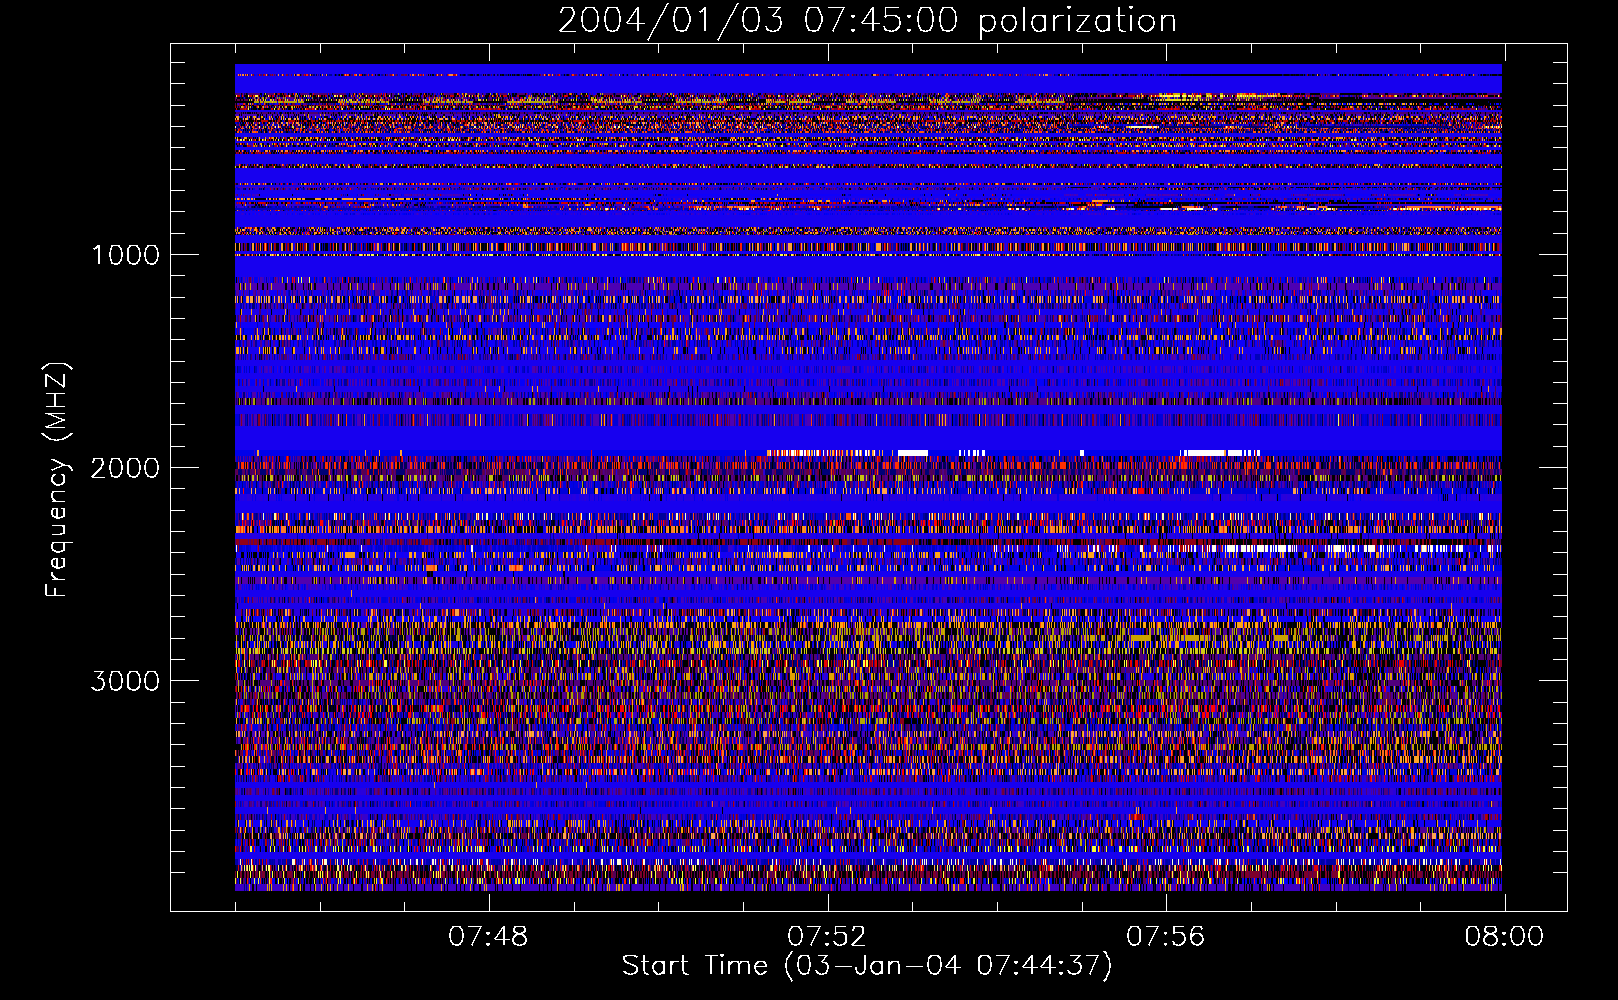The height and width of the screenshot is (1000, 1618).
Task: Select the 'Start Time (03-Jan-04 07:44:37)' axis label
Action: (x=867, y=966)
